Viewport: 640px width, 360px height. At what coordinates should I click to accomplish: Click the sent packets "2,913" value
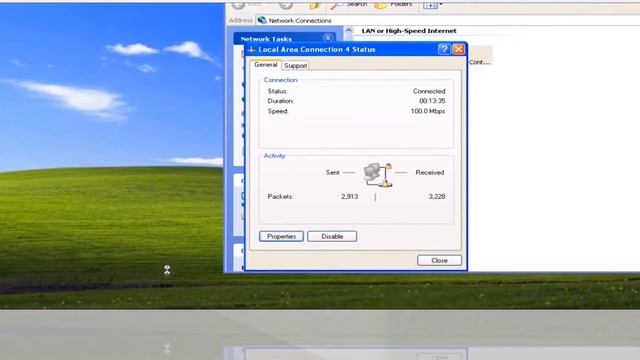coord(349,196)
